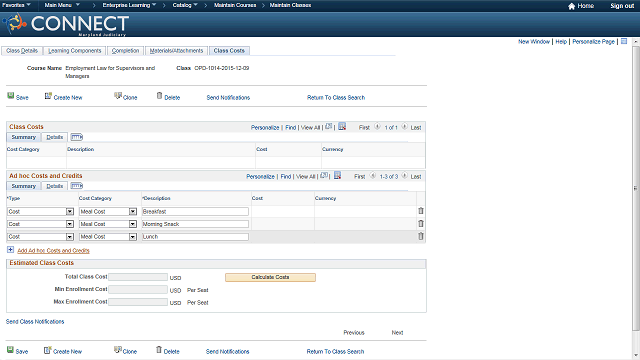Show all columns icon in Ad hoc Costs
This screenshot has width=640, height=360.
point(77,186)
